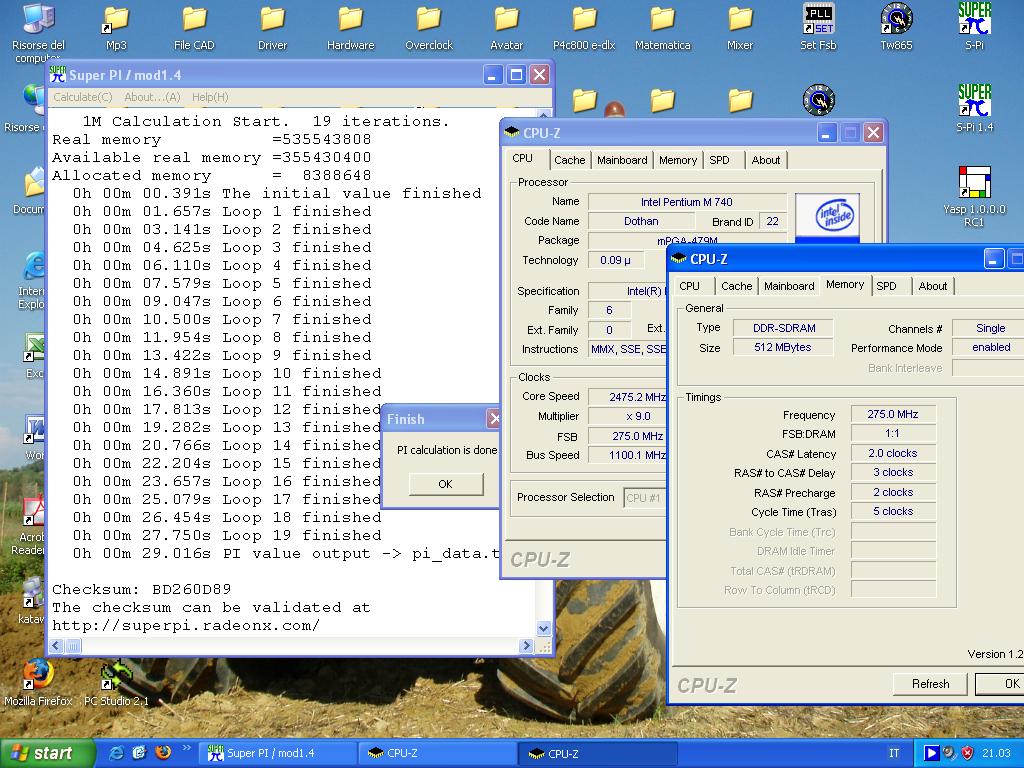Click the Intel Pentium M 740 name field
Viewport: 1024px width, 768px height.
[686, 202]
